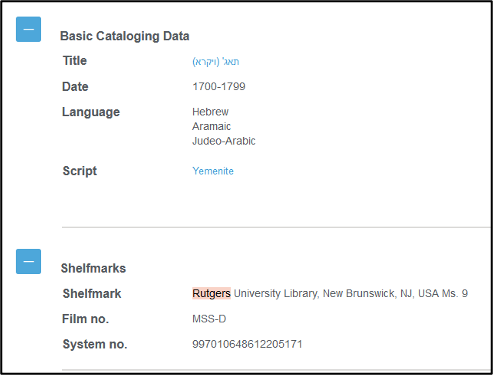Select system number 997010648612205171

click(x=247, y=344)
